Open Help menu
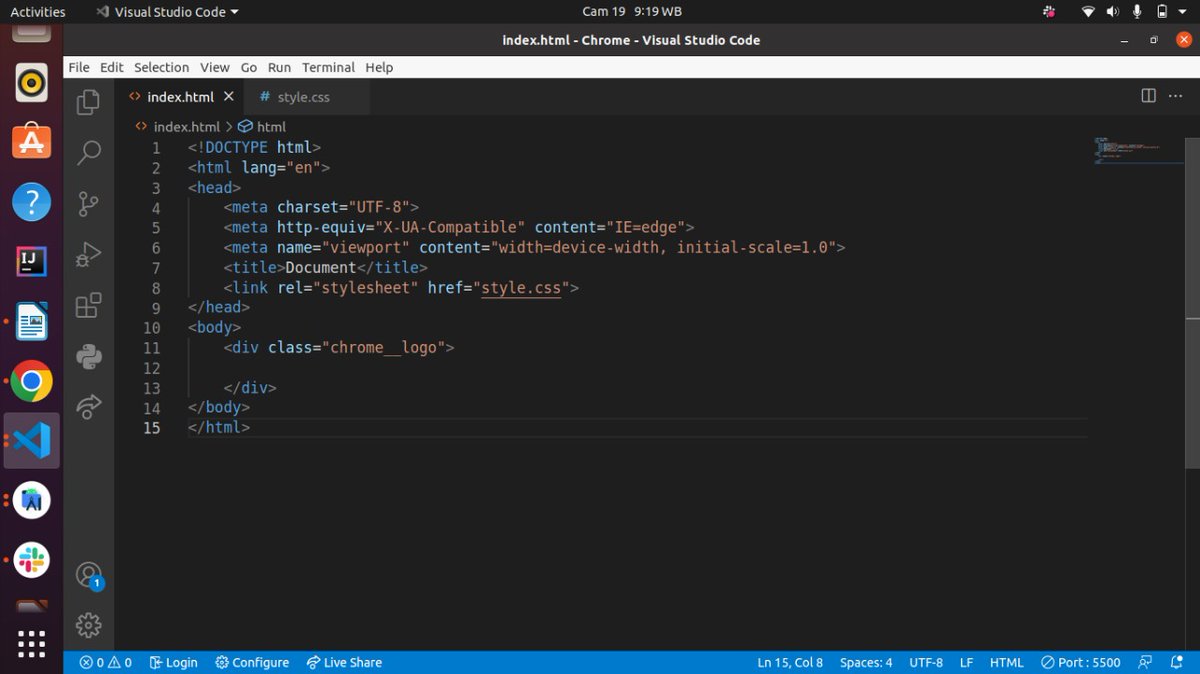 click(380, 67)
